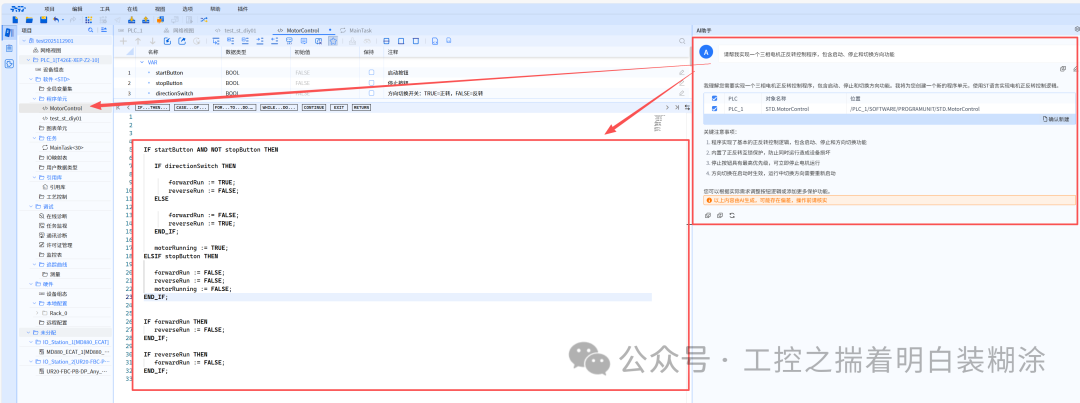1080x403 pixels.
Task: Click the edit pencil for directionSwitch comment
Action: tap(682, 93)
